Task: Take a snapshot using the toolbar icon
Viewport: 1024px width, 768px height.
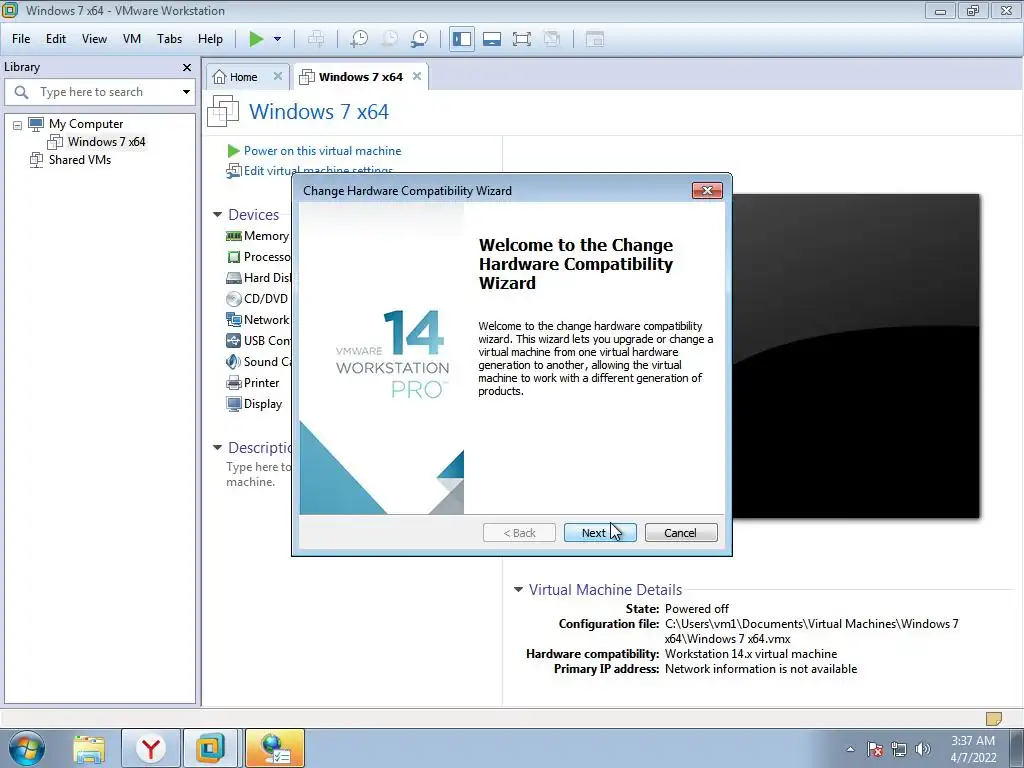Action: (x=359, y=39)
